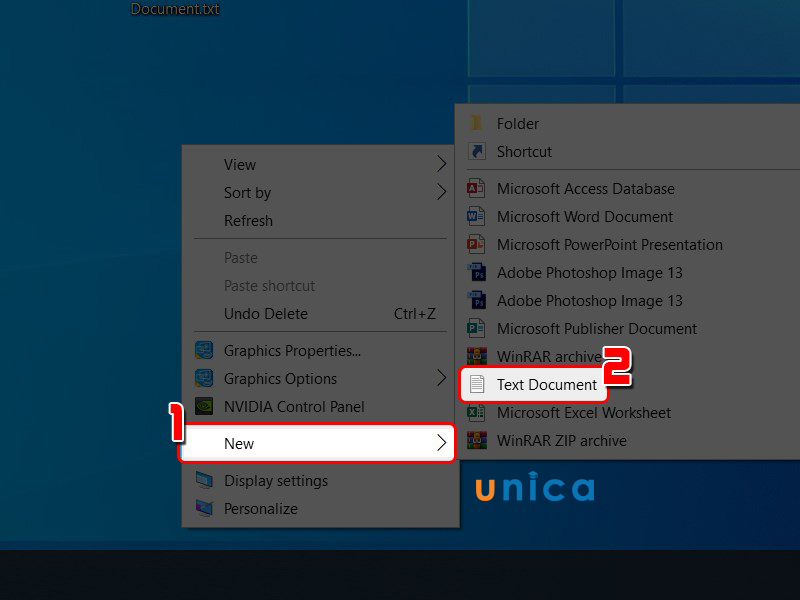Select Undo Delete menu entry

[x=321, y=314]
